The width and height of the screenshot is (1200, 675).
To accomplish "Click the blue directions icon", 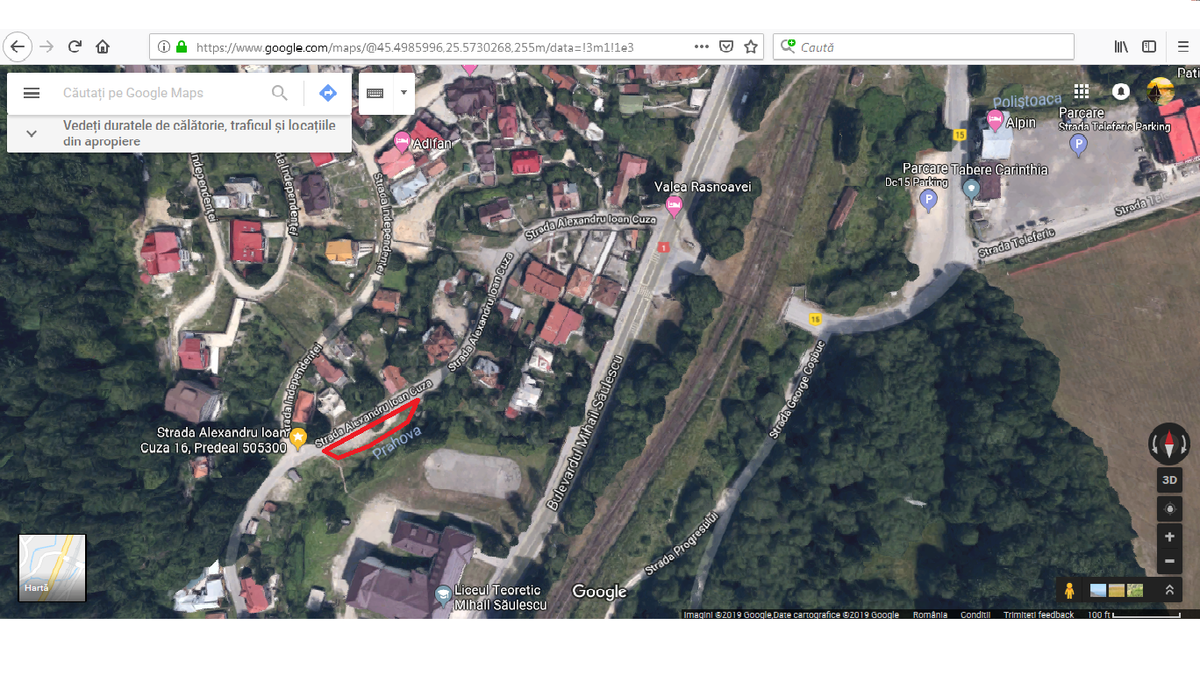I will click(x=328, y=93).
